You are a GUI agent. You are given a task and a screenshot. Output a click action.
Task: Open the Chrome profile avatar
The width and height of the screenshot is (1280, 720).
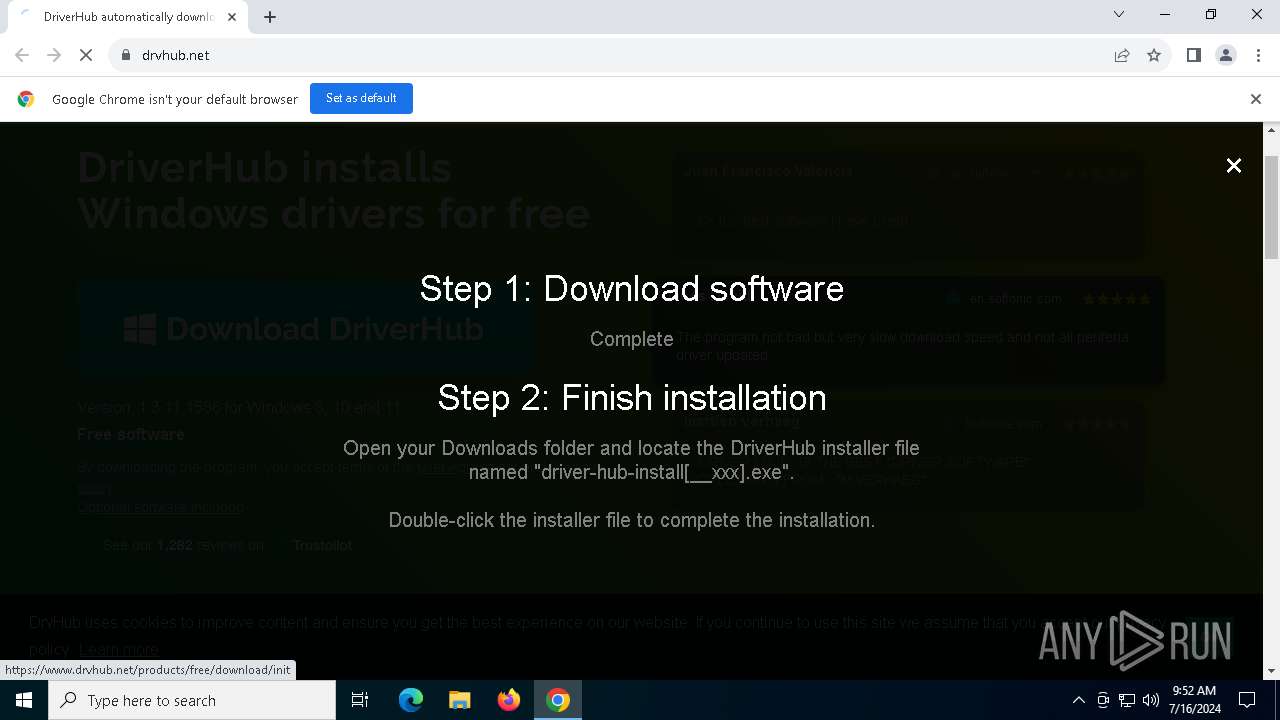[x=1225, y=55]
